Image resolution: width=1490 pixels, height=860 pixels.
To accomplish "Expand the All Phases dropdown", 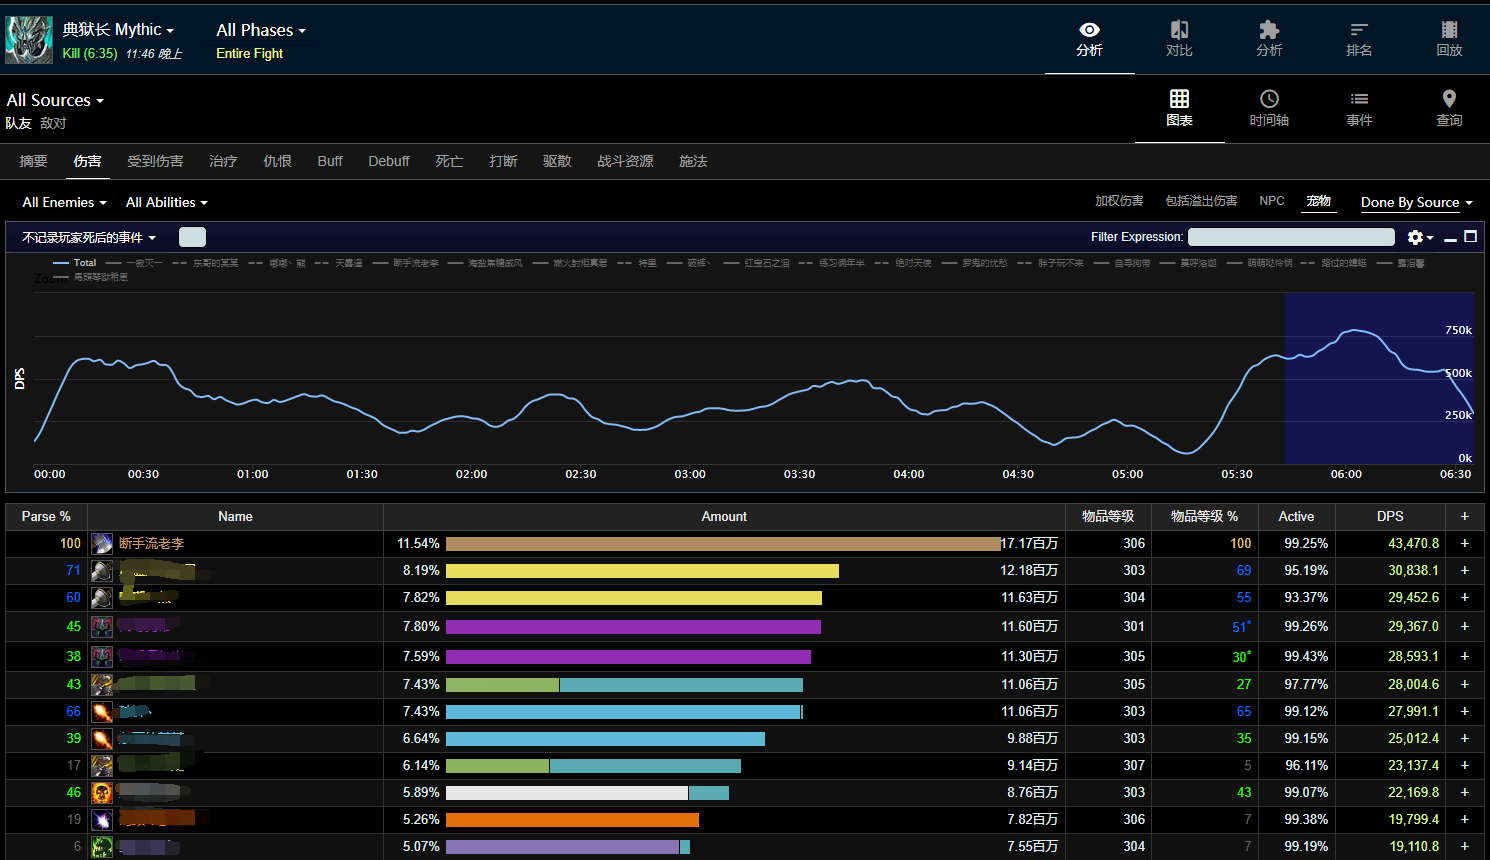I will click(x=261, y=31).
